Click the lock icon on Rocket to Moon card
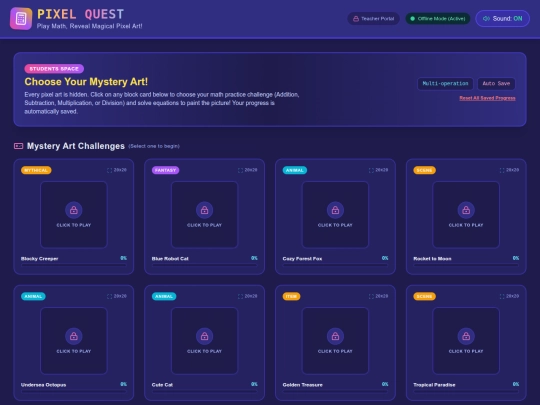Screen dimensions: 540x405 466,210
